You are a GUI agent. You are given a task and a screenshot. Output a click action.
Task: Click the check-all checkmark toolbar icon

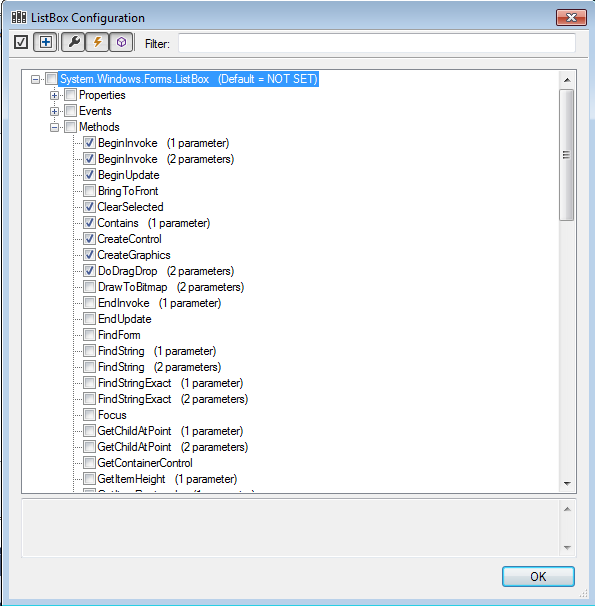pos(21,42)
